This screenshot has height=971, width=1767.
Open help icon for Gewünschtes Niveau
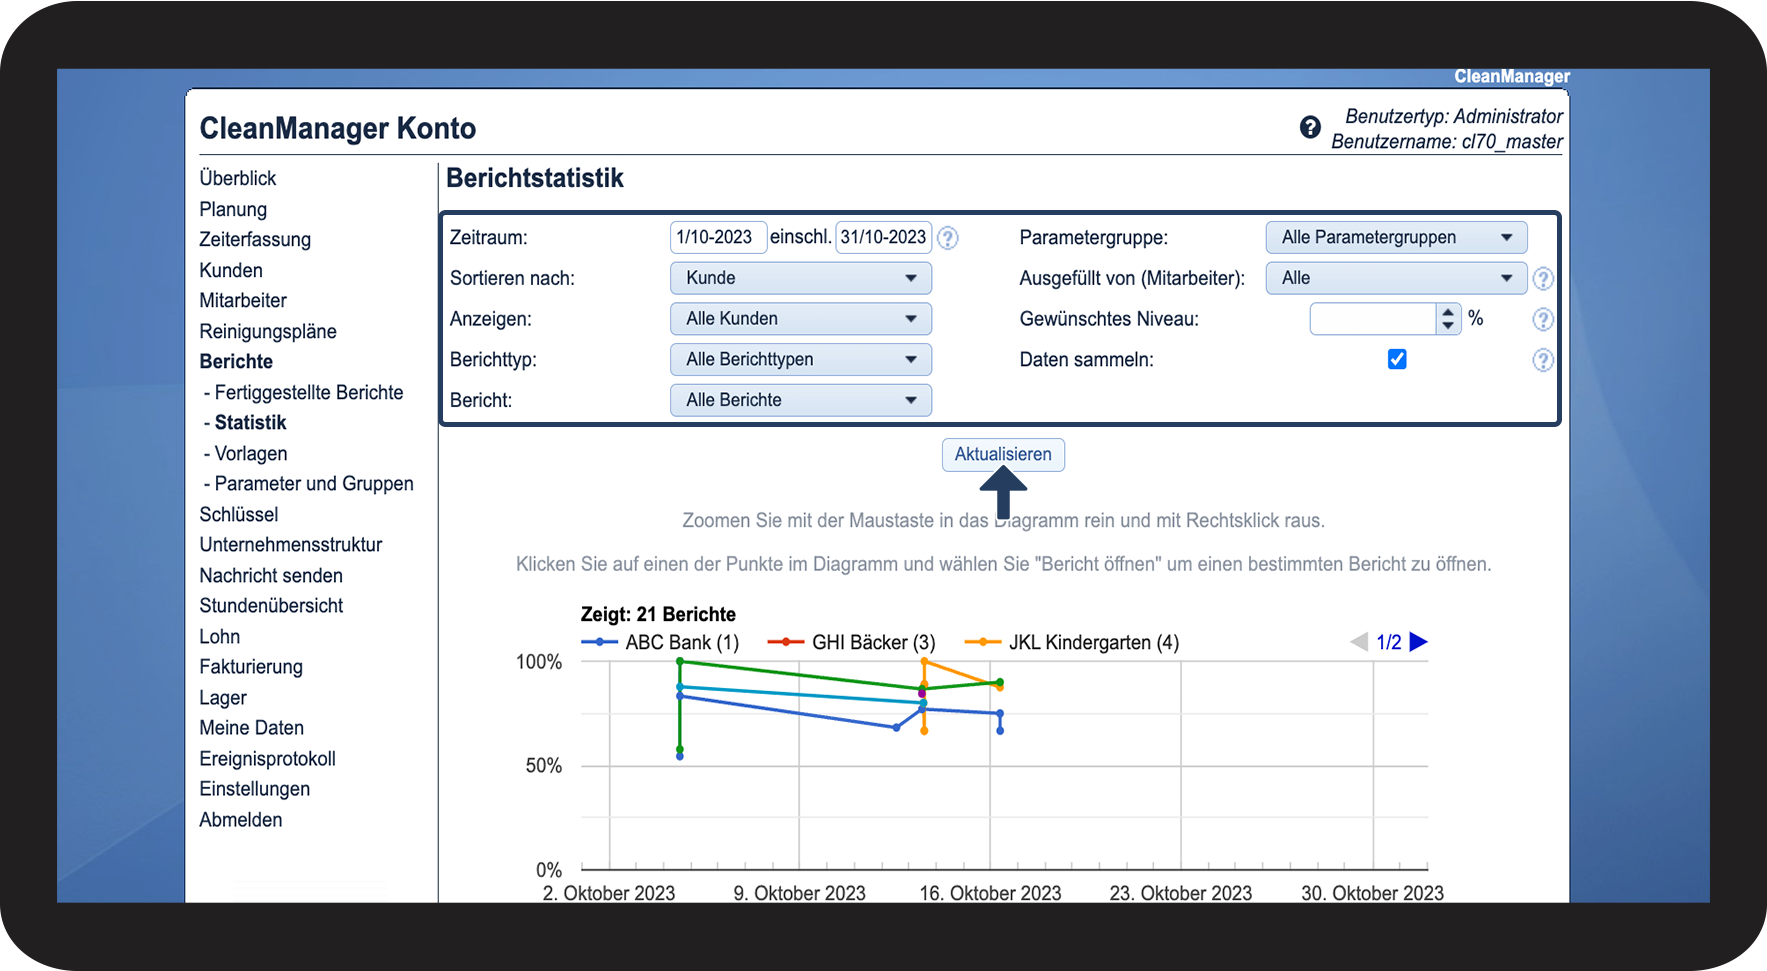[1543, 320]
